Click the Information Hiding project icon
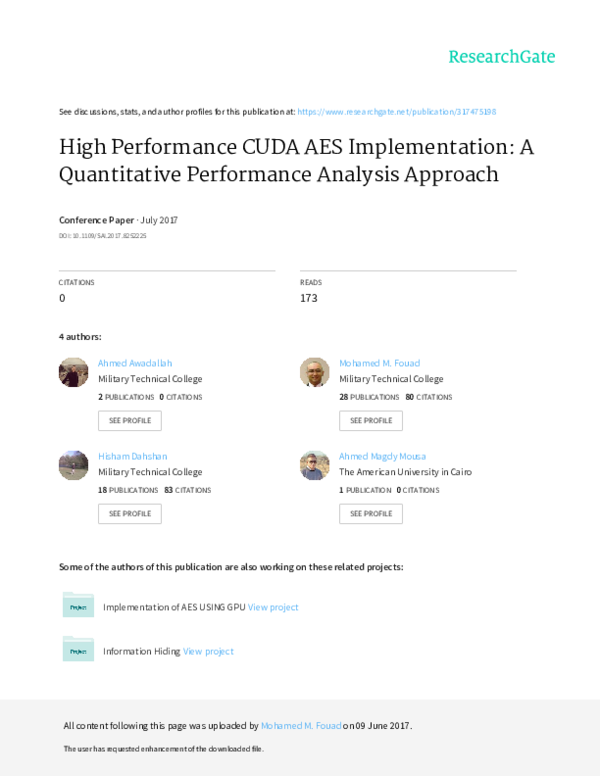This screenshot has width=600, height=776. click(78, 650)
